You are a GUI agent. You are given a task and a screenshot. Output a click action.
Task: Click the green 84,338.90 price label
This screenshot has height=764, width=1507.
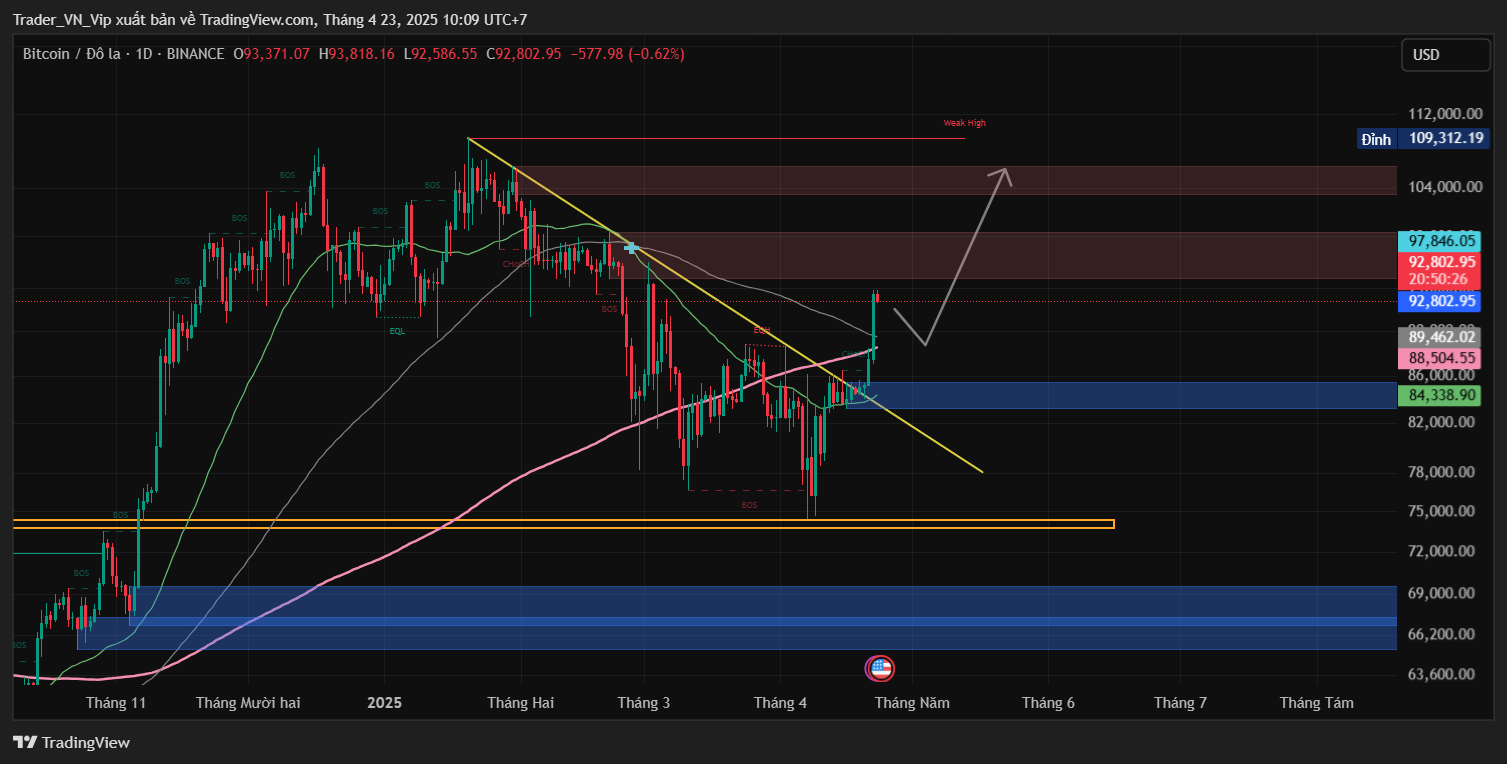pos(1442,396)
